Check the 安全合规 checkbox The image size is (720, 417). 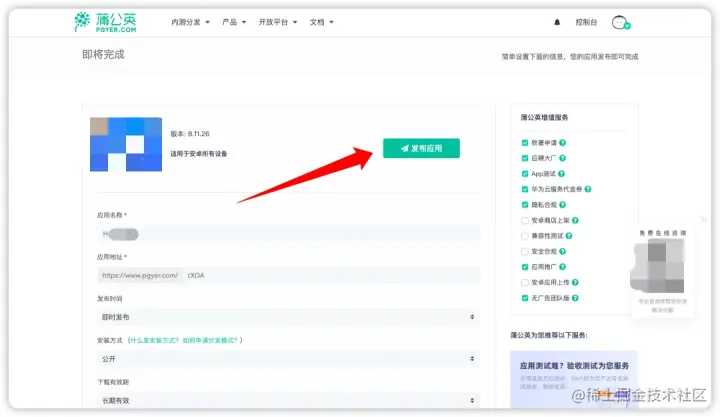point(525,251)
